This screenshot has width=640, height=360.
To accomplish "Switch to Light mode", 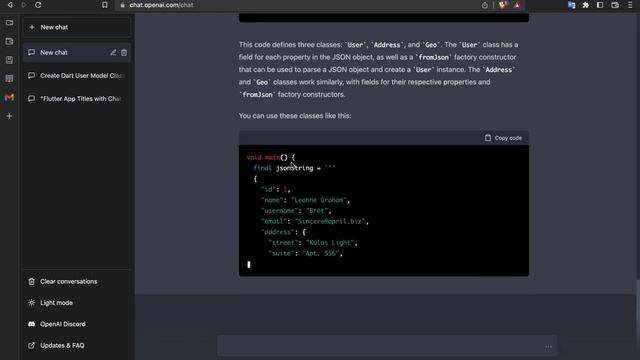I will (77, 303).
